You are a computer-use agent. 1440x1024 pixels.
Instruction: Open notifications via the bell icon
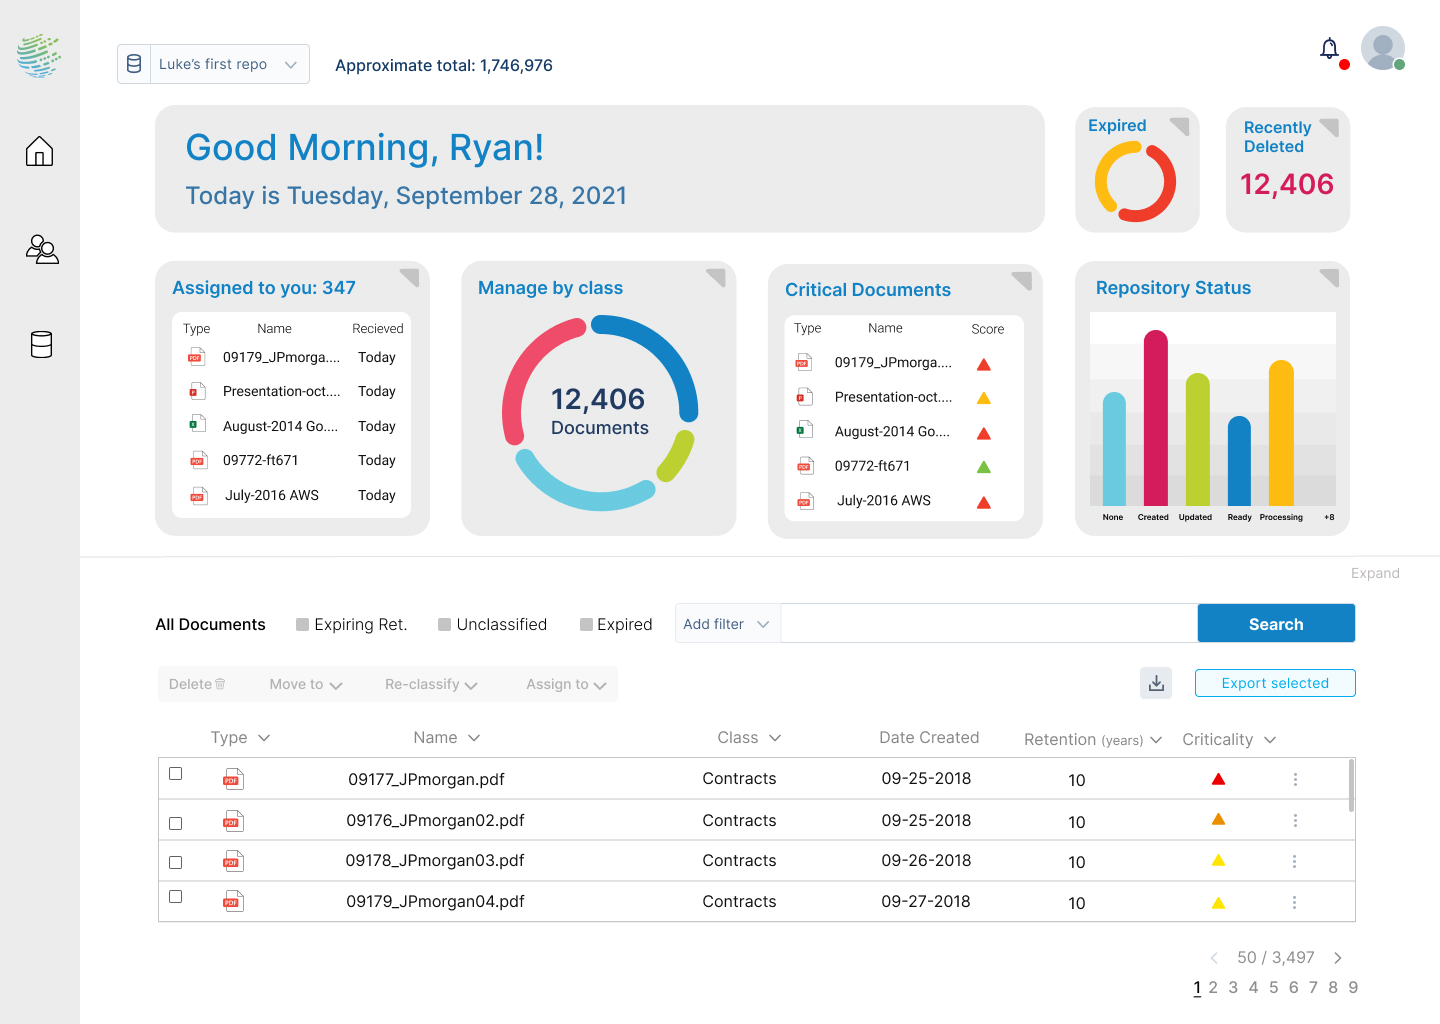pyautogui.click(x=1329, y=48)
